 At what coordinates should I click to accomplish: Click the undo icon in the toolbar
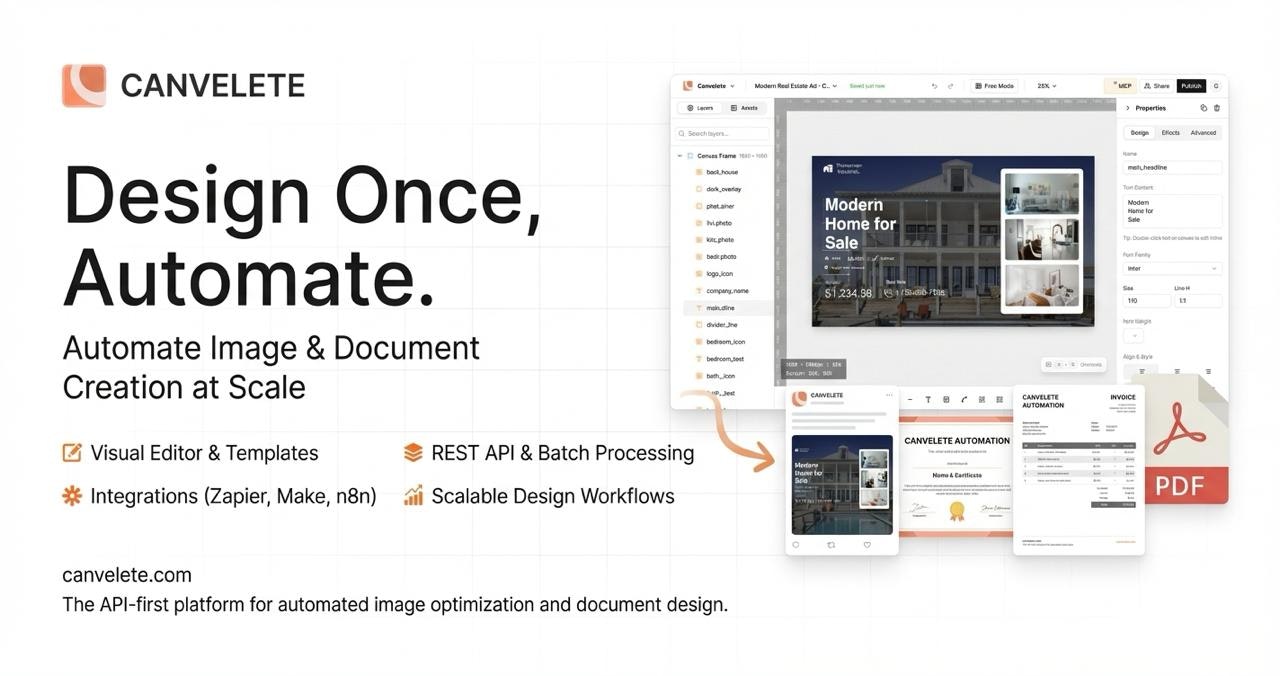pos(936,86)
